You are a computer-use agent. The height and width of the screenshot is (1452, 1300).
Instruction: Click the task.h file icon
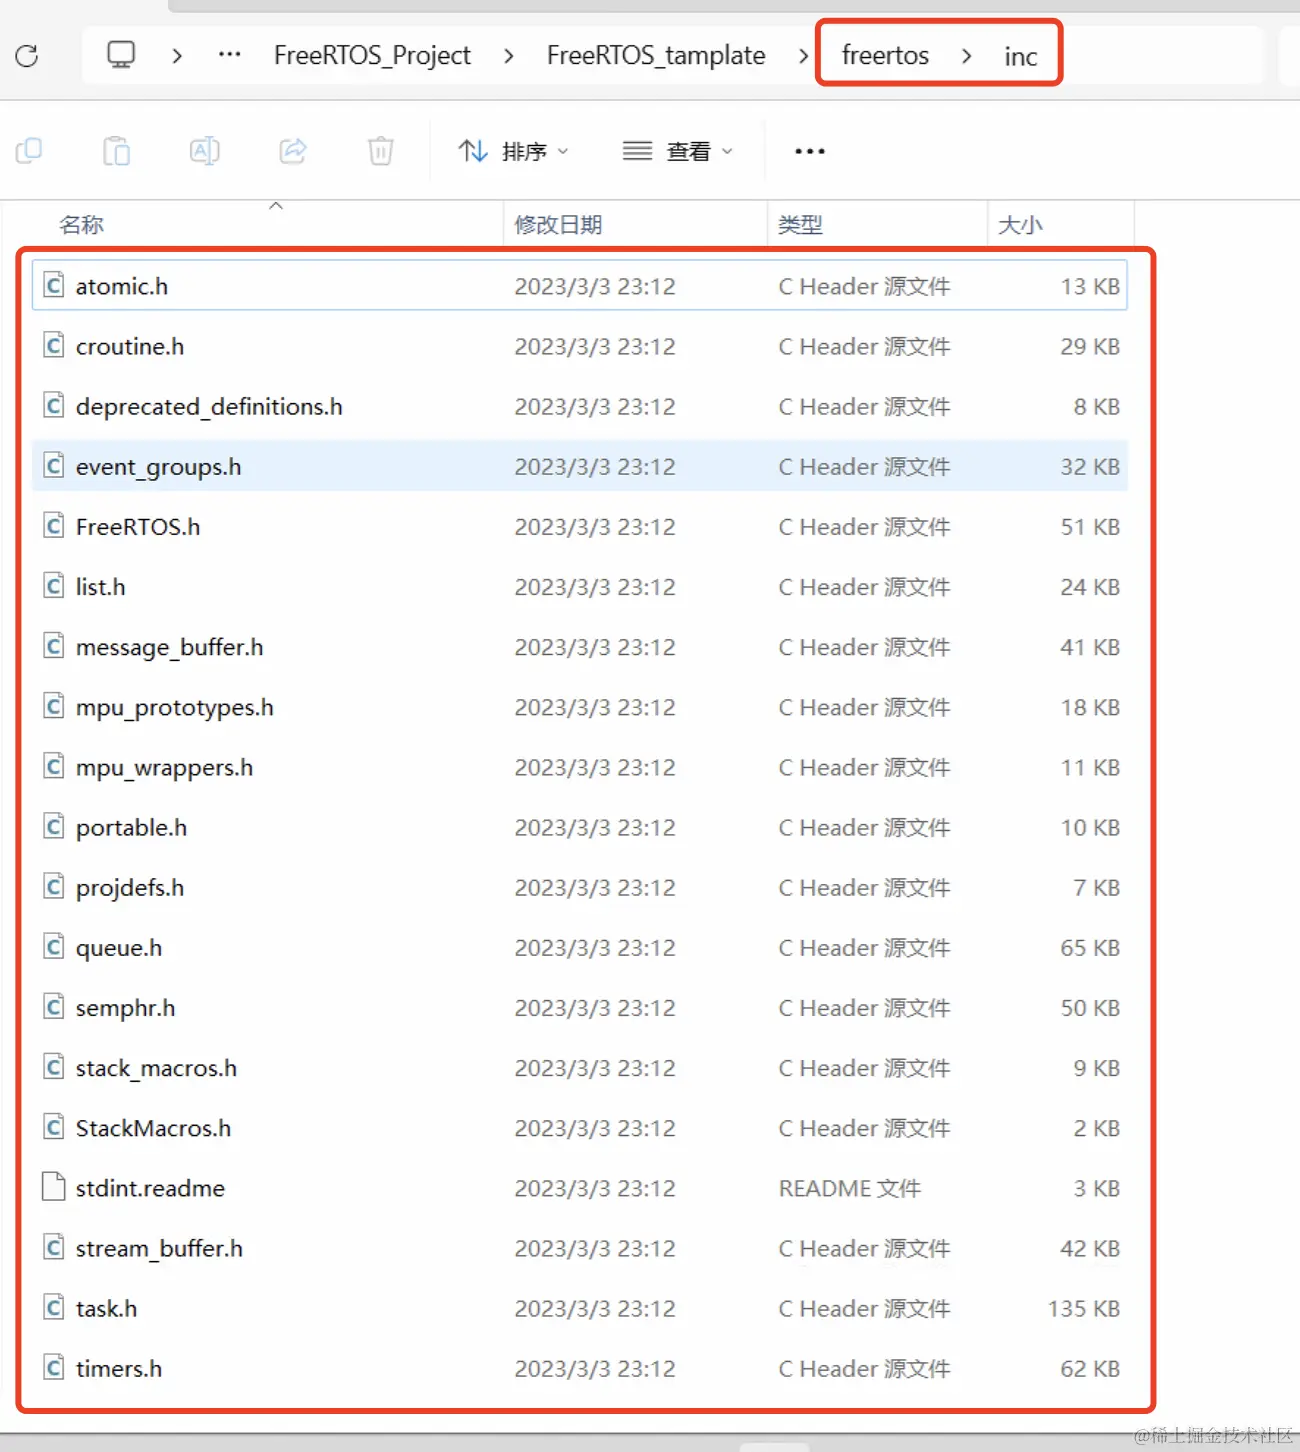coord(54,1307)
